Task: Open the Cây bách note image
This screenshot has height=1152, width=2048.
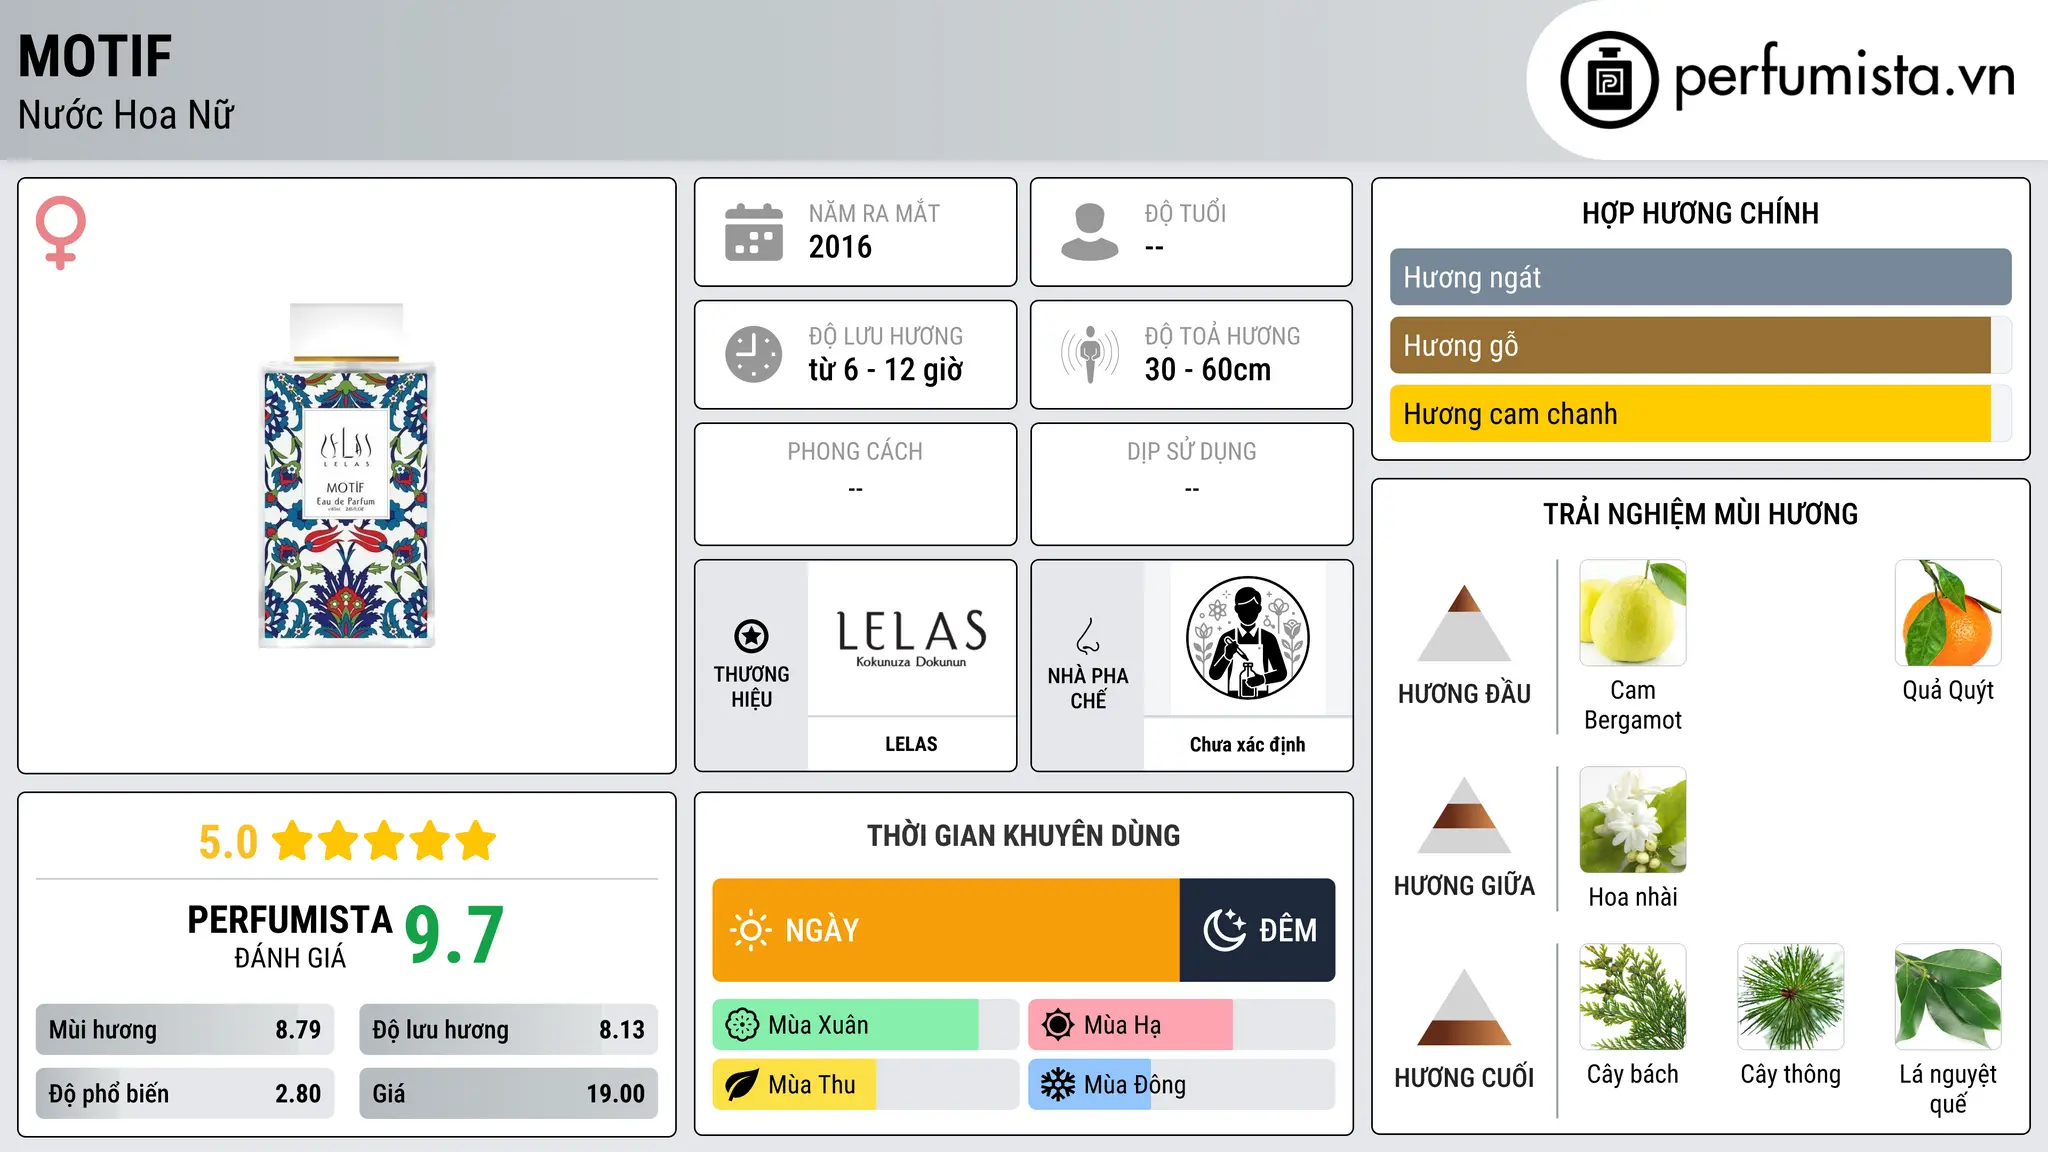Action: pyautogui.click(x=1633, y=997)
